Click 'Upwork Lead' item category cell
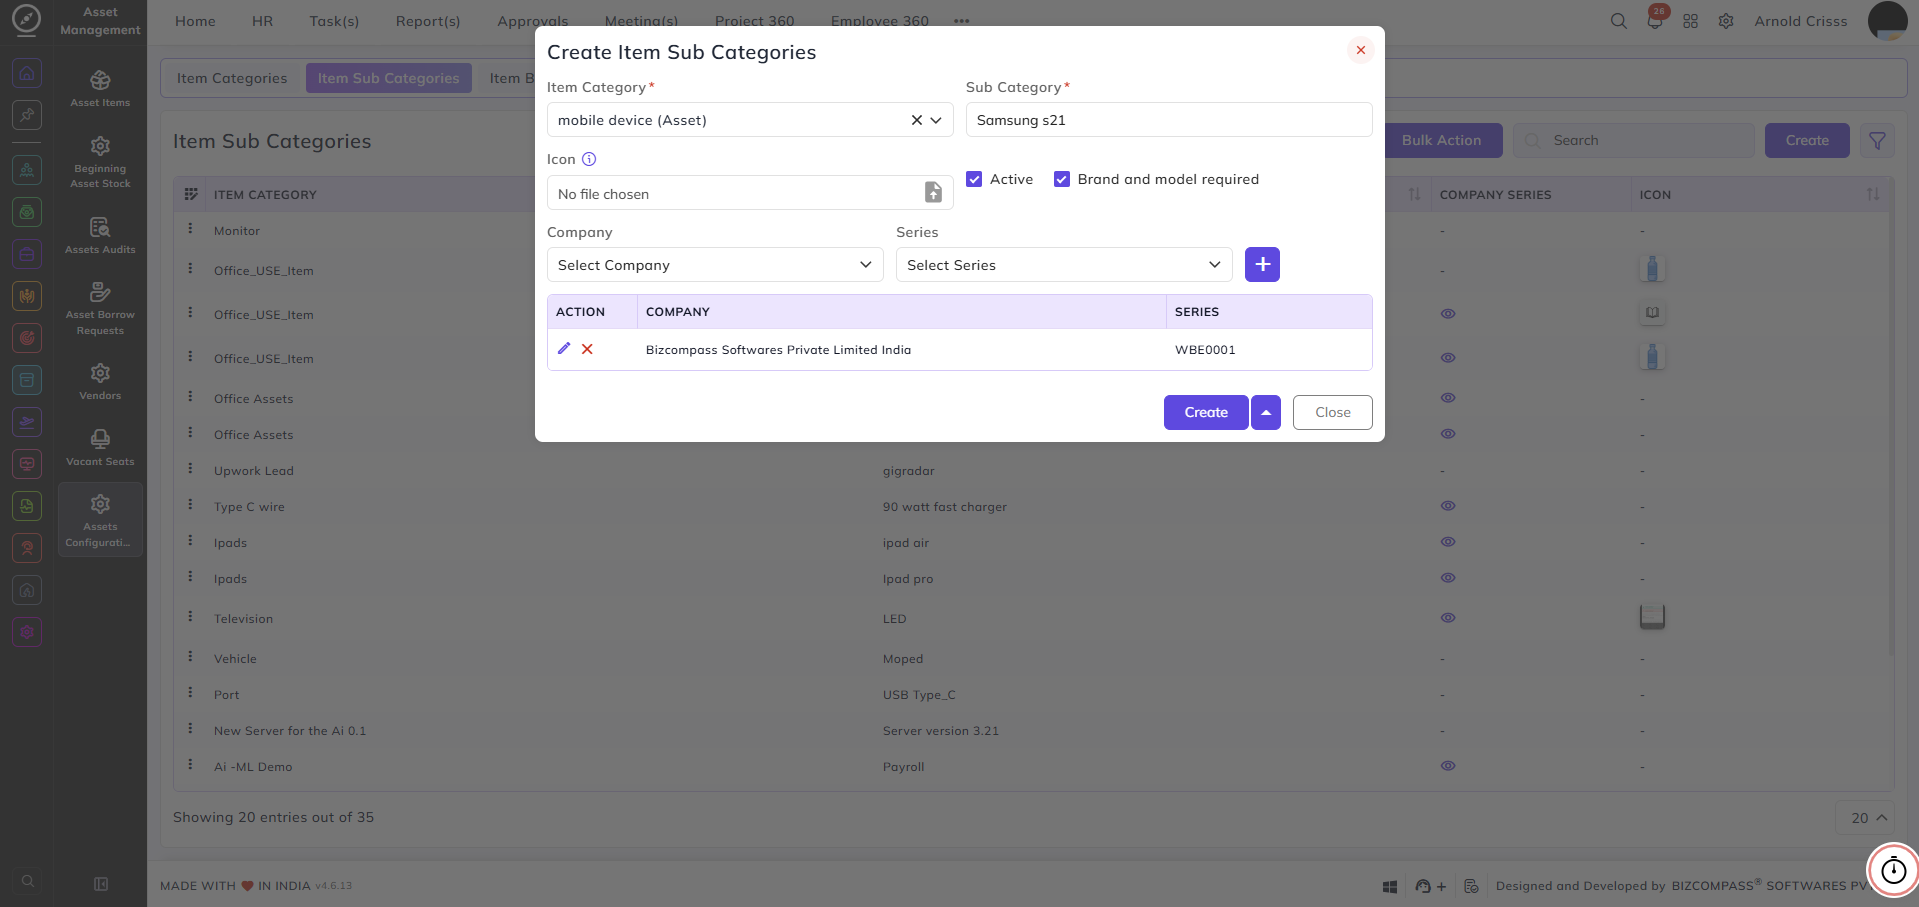Screen dimensions: 1919x907 pos(254,471)
